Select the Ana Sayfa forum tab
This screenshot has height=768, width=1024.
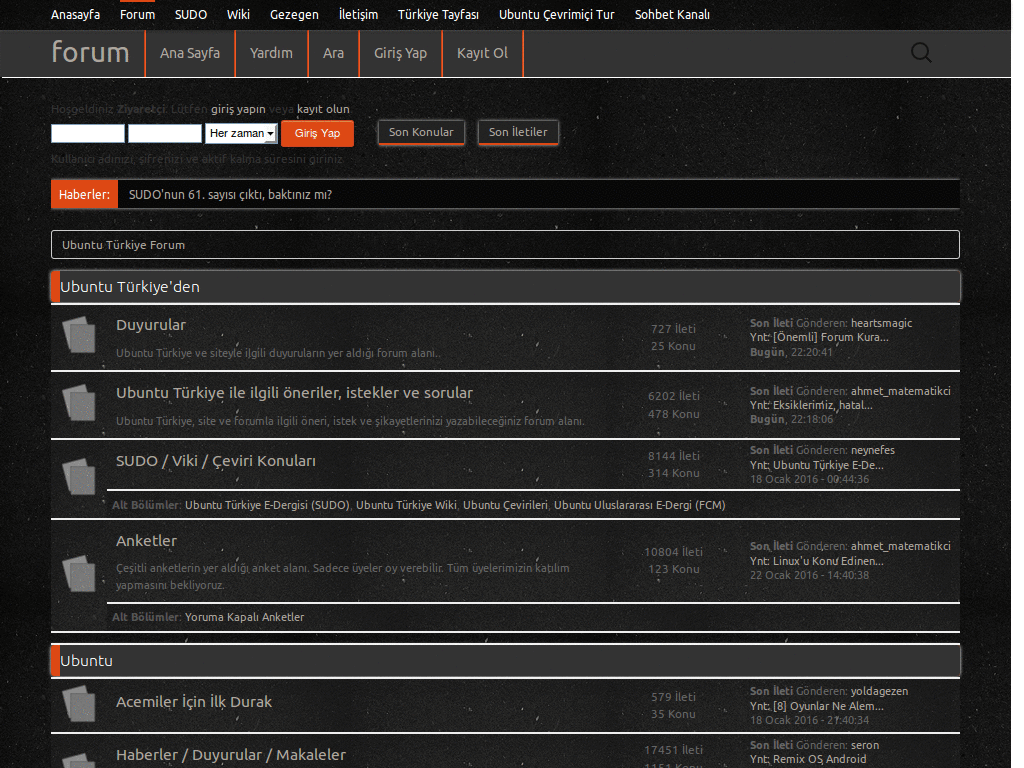190,54
